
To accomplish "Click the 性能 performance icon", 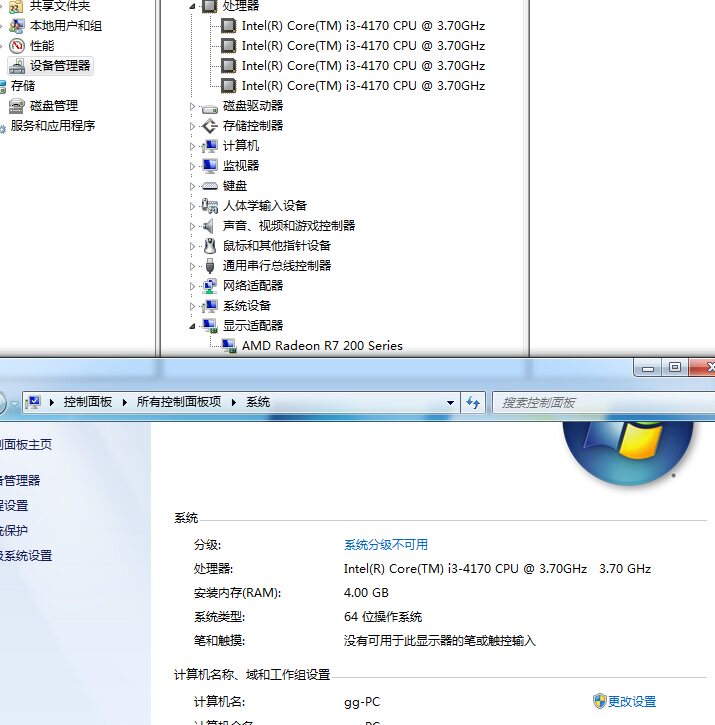I will pyautogui.click(x=17, y=46).
